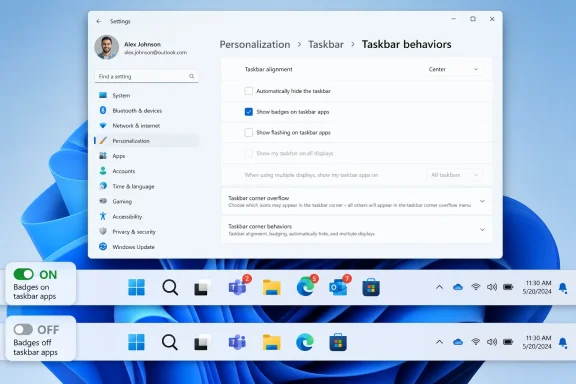This screenshot has width=576, height=384.
Task: Open Apps in the sidebar
Action: 147,156
